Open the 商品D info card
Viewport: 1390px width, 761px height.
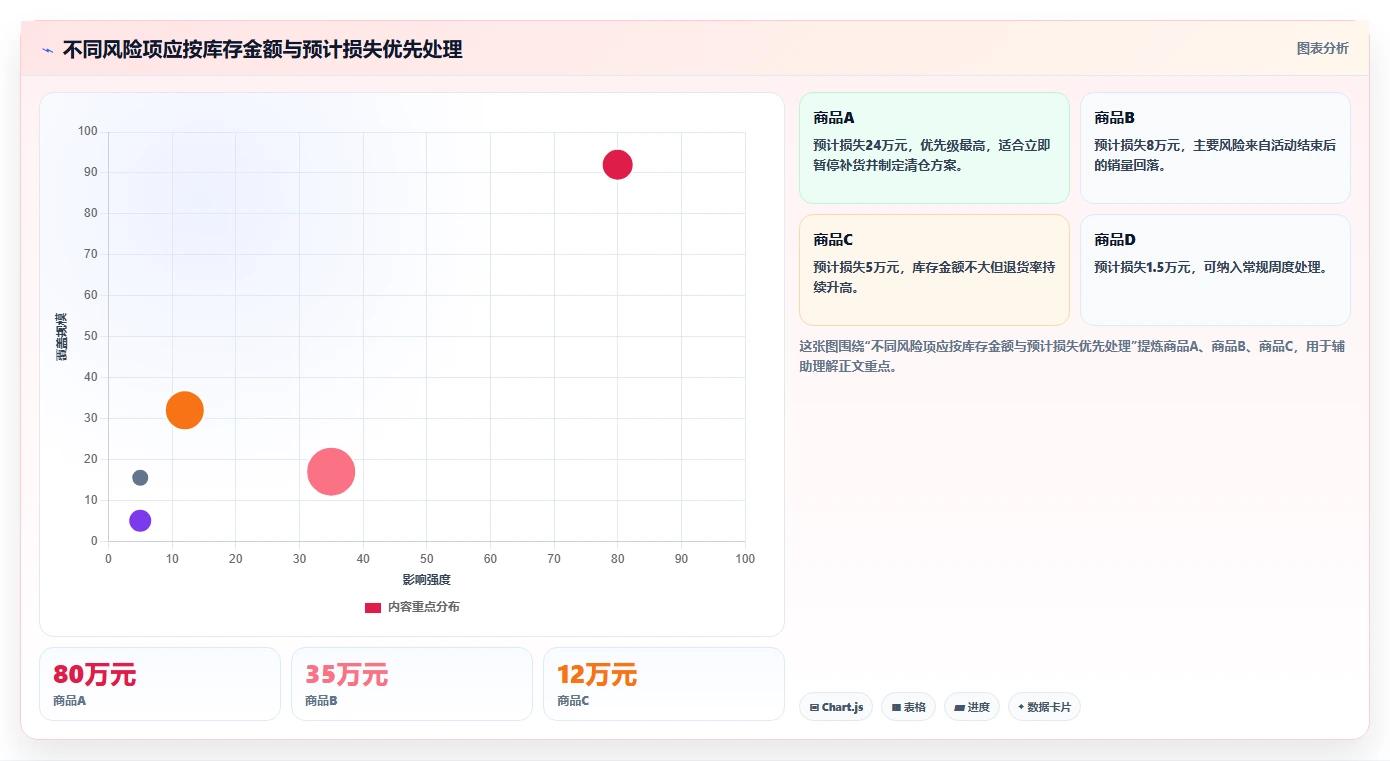tap(1215, 270)
